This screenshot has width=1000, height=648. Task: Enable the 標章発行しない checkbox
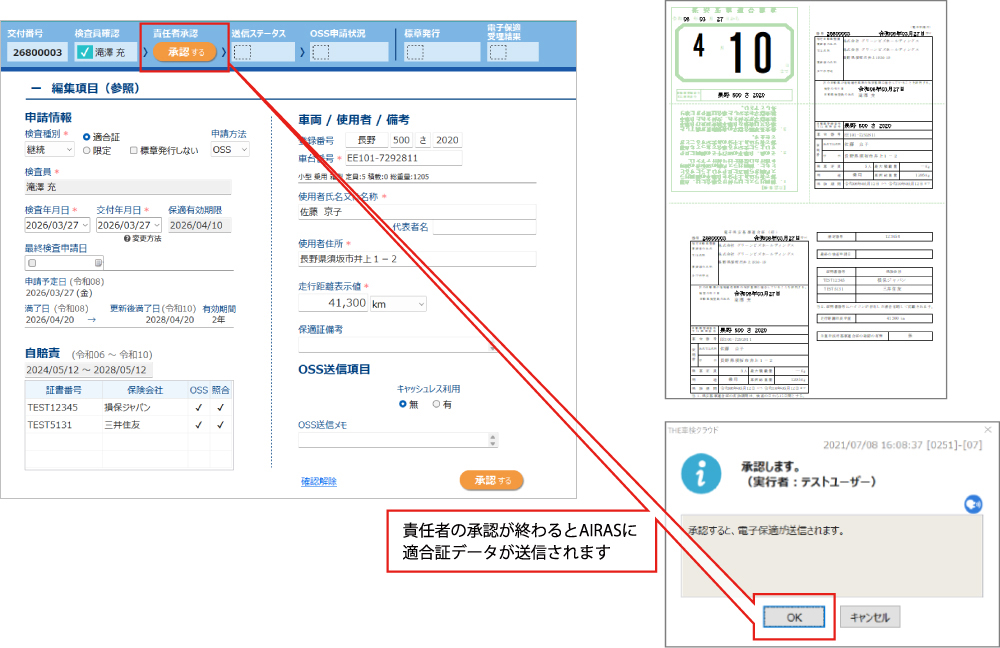coord(135,150)
